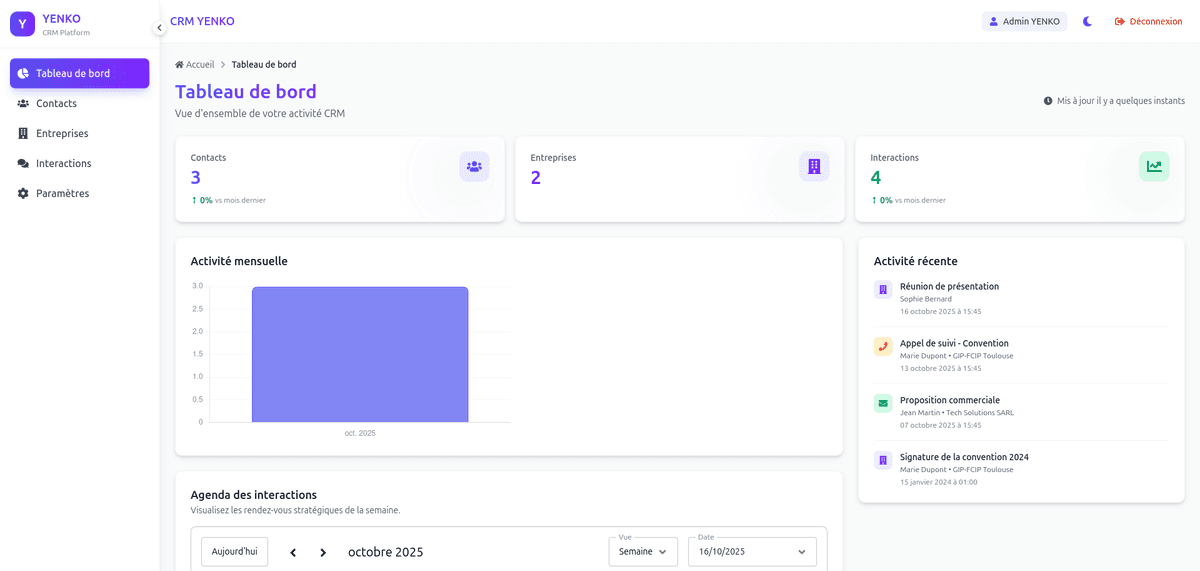Click the icon beside Réunion de présentation
This screenshot has width=1200, height=571.
click(x=883, y=290)
